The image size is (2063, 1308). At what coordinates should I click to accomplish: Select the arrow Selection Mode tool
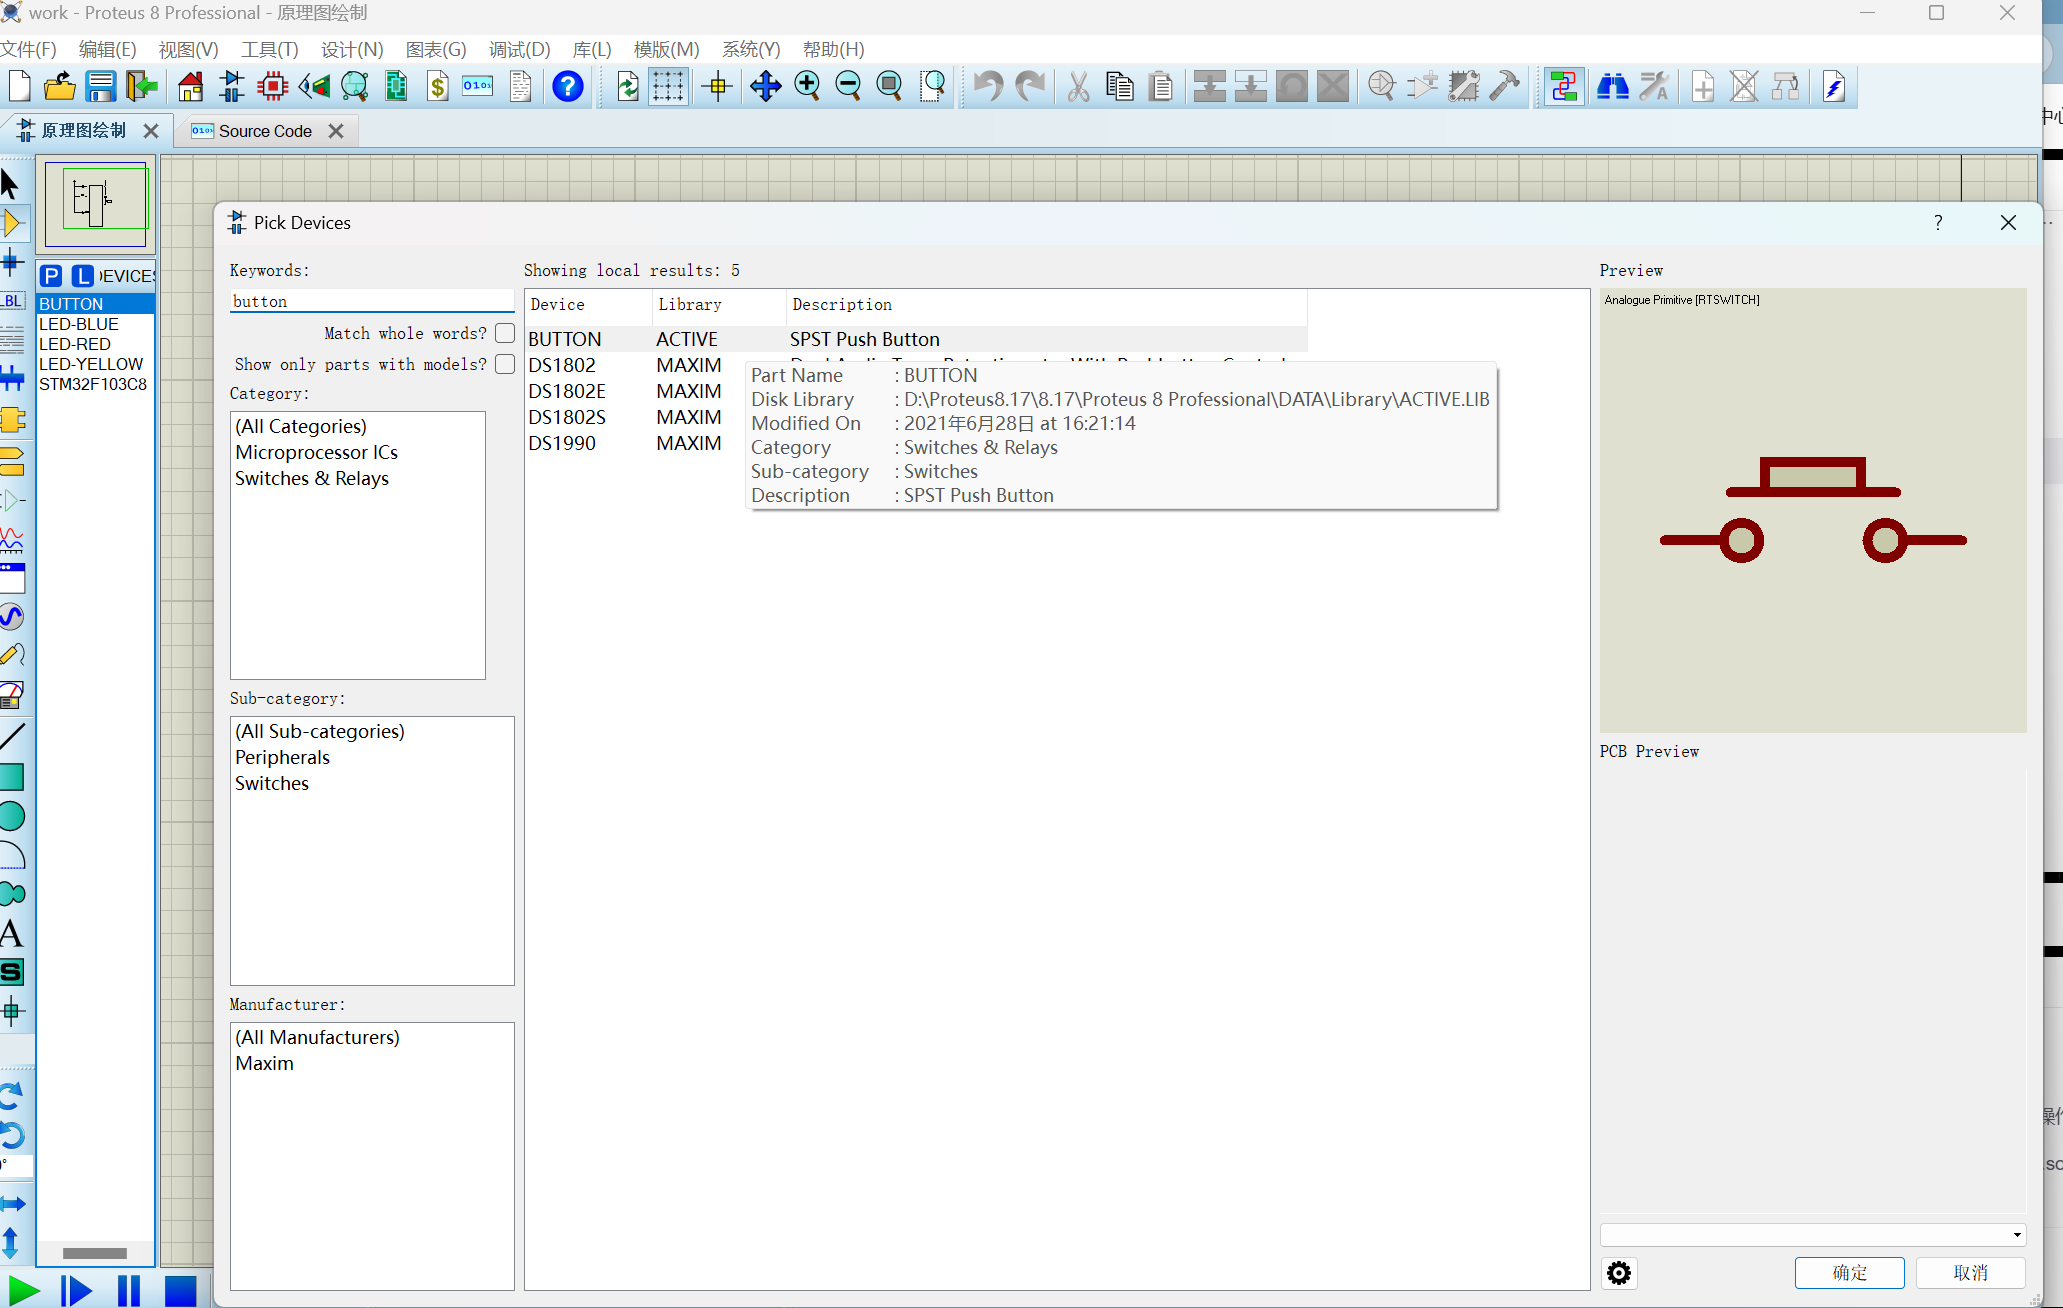coord(11,184)
